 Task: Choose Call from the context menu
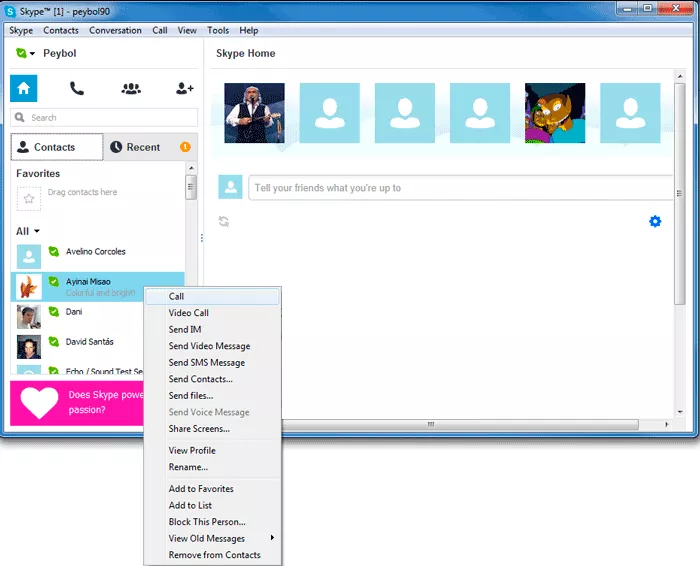(213, 296)
